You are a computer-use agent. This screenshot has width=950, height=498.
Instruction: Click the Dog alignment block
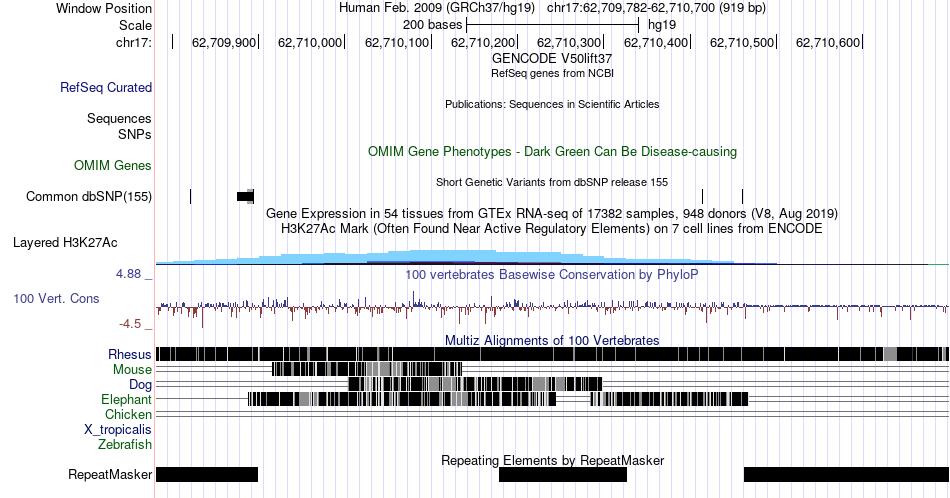pyautogui.click(x=476, y=384)
